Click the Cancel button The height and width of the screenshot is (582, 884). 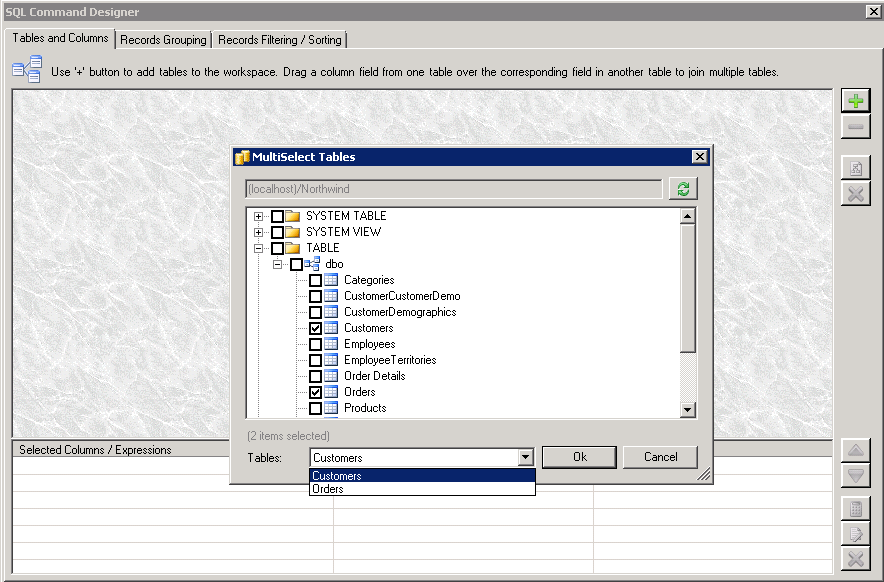tap(660, 457)
